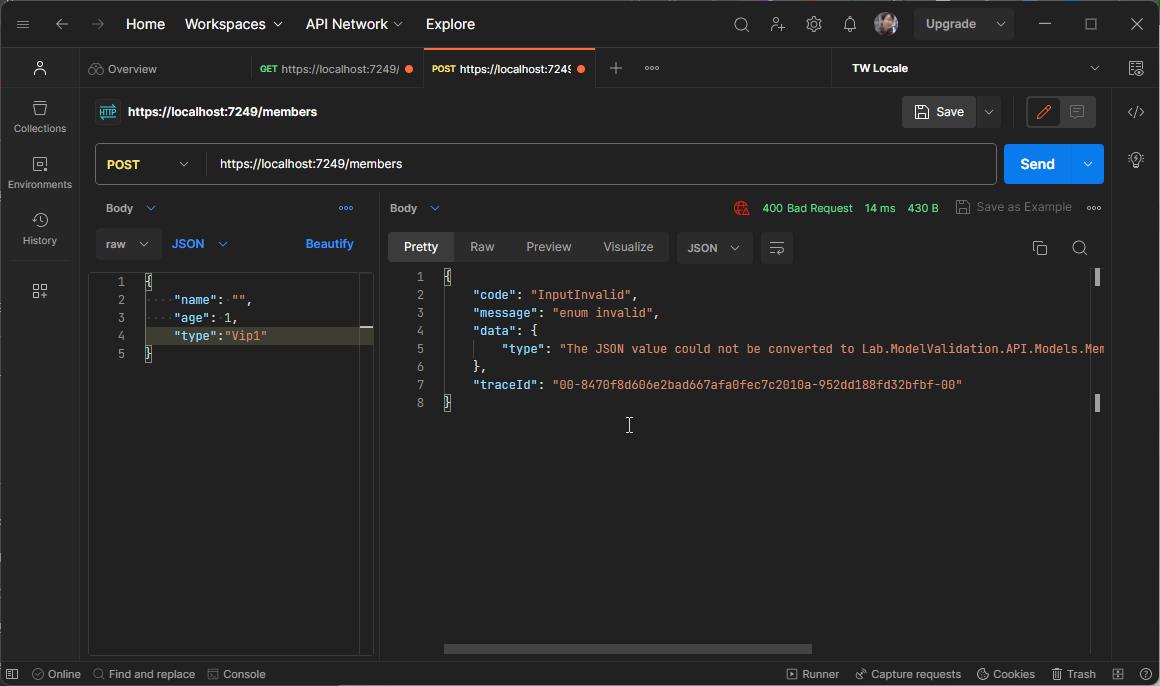
Task: Open the configure workspace sidebar icon
Action: point(40,291)
